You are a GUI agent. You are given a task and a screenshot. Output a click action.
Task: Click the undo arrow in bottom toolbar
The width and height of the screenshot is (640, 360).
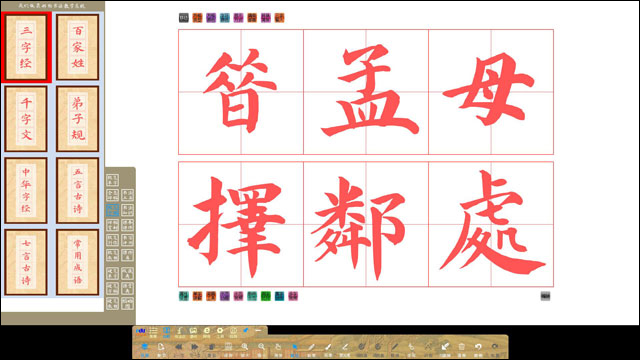(478, 347)
